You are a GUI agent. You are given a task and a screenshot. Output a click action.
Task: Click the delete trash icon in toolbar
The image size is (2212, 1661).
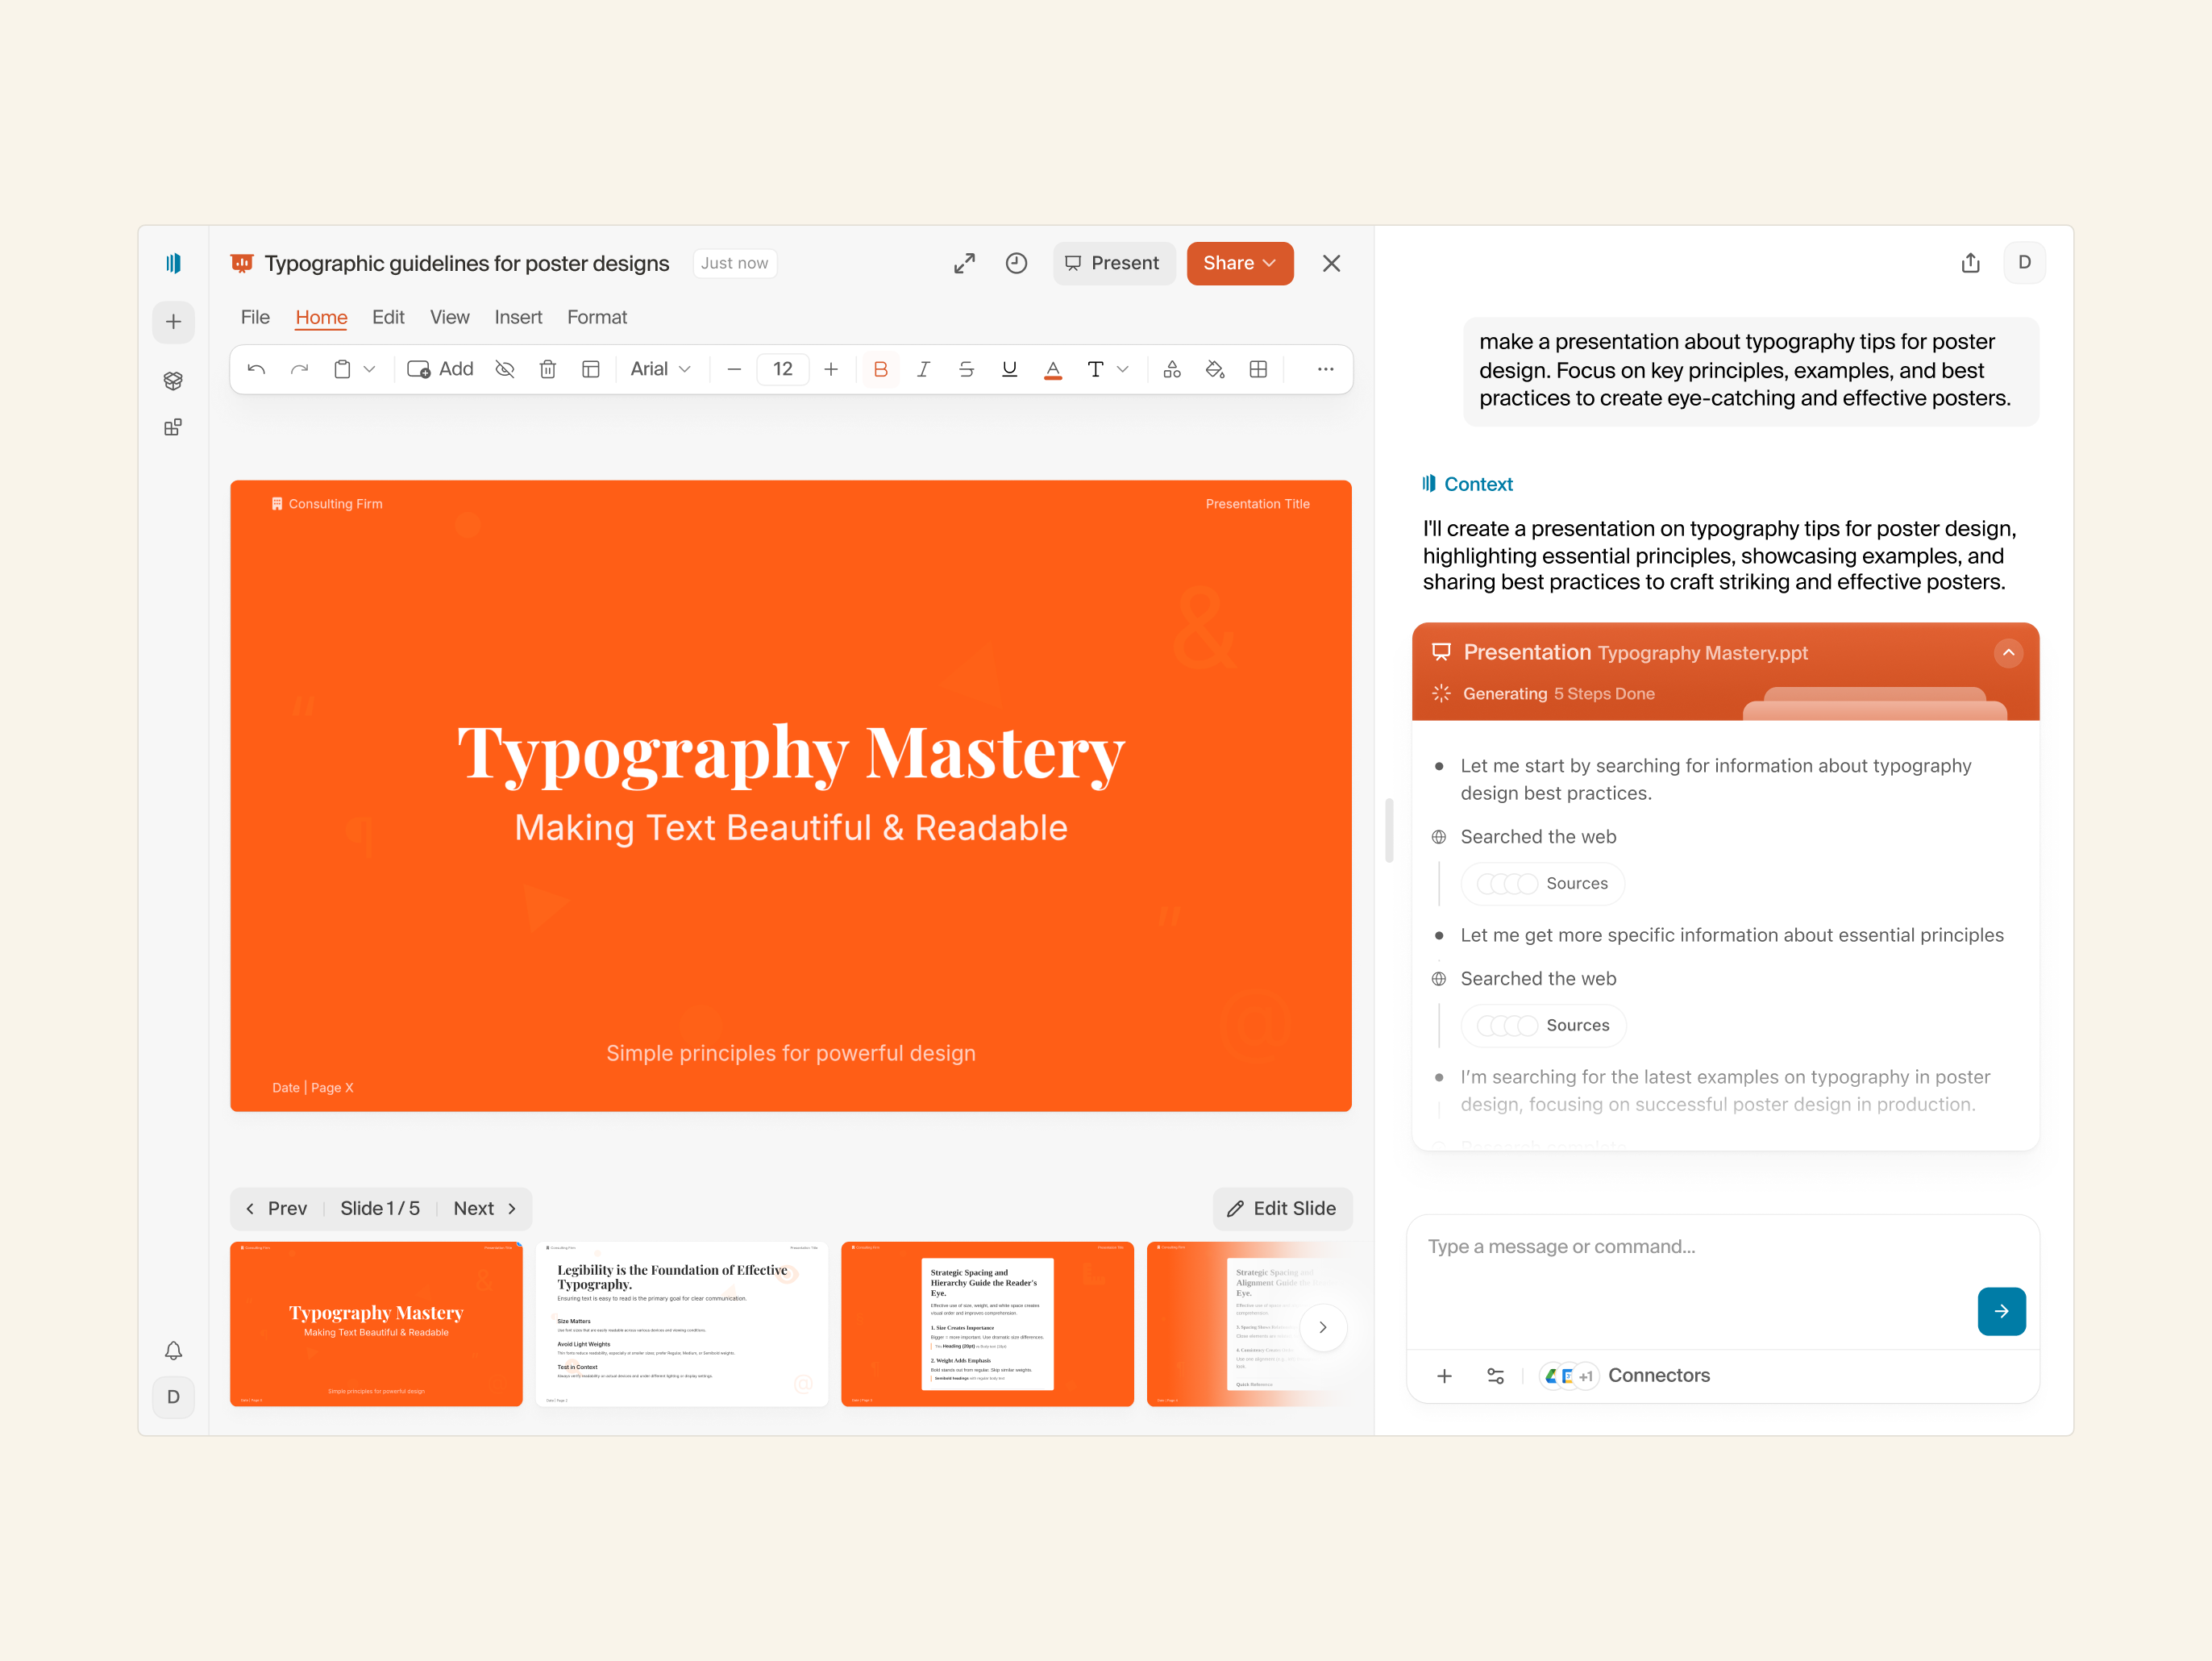coord(547,369)
